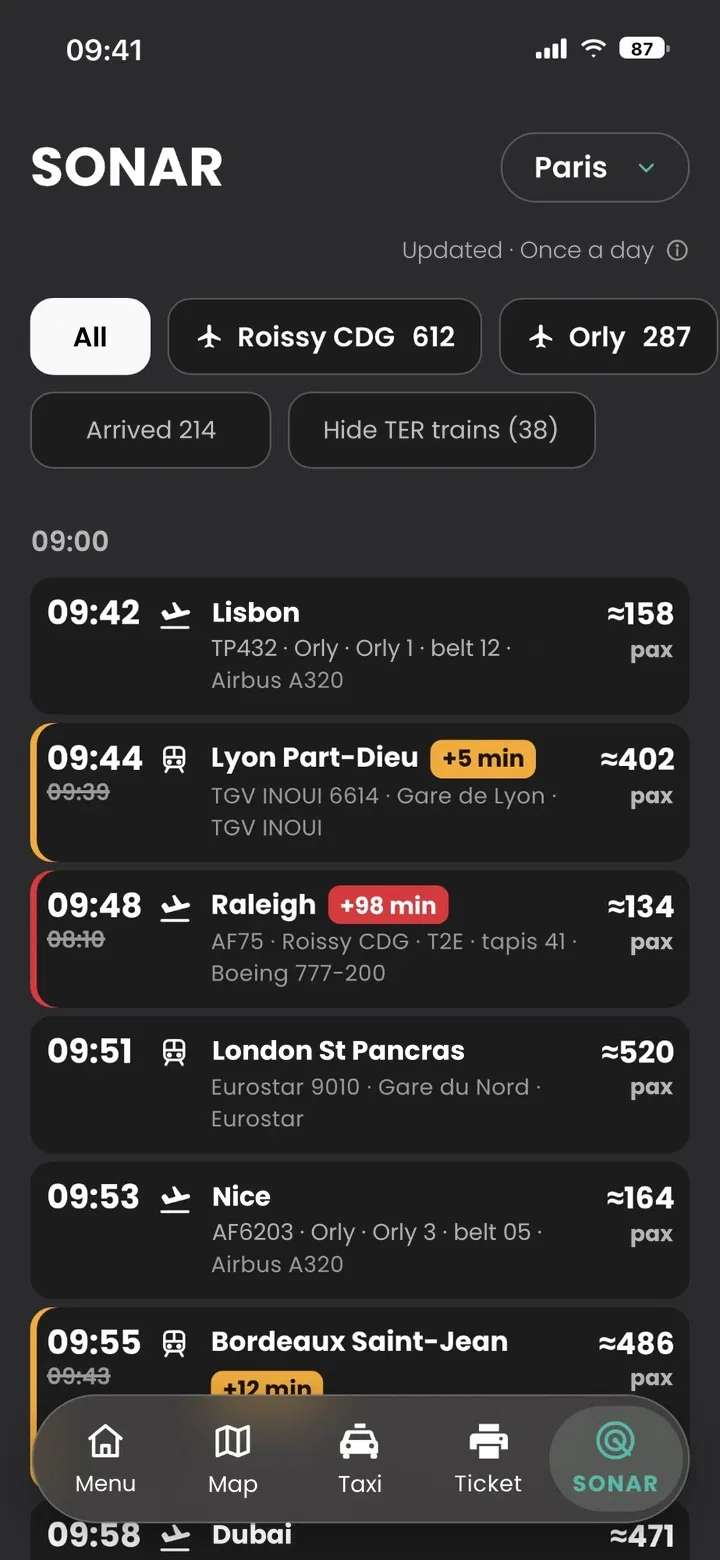Open the Menu home icon
The image size is (720, 1560).
[105, 1441]
